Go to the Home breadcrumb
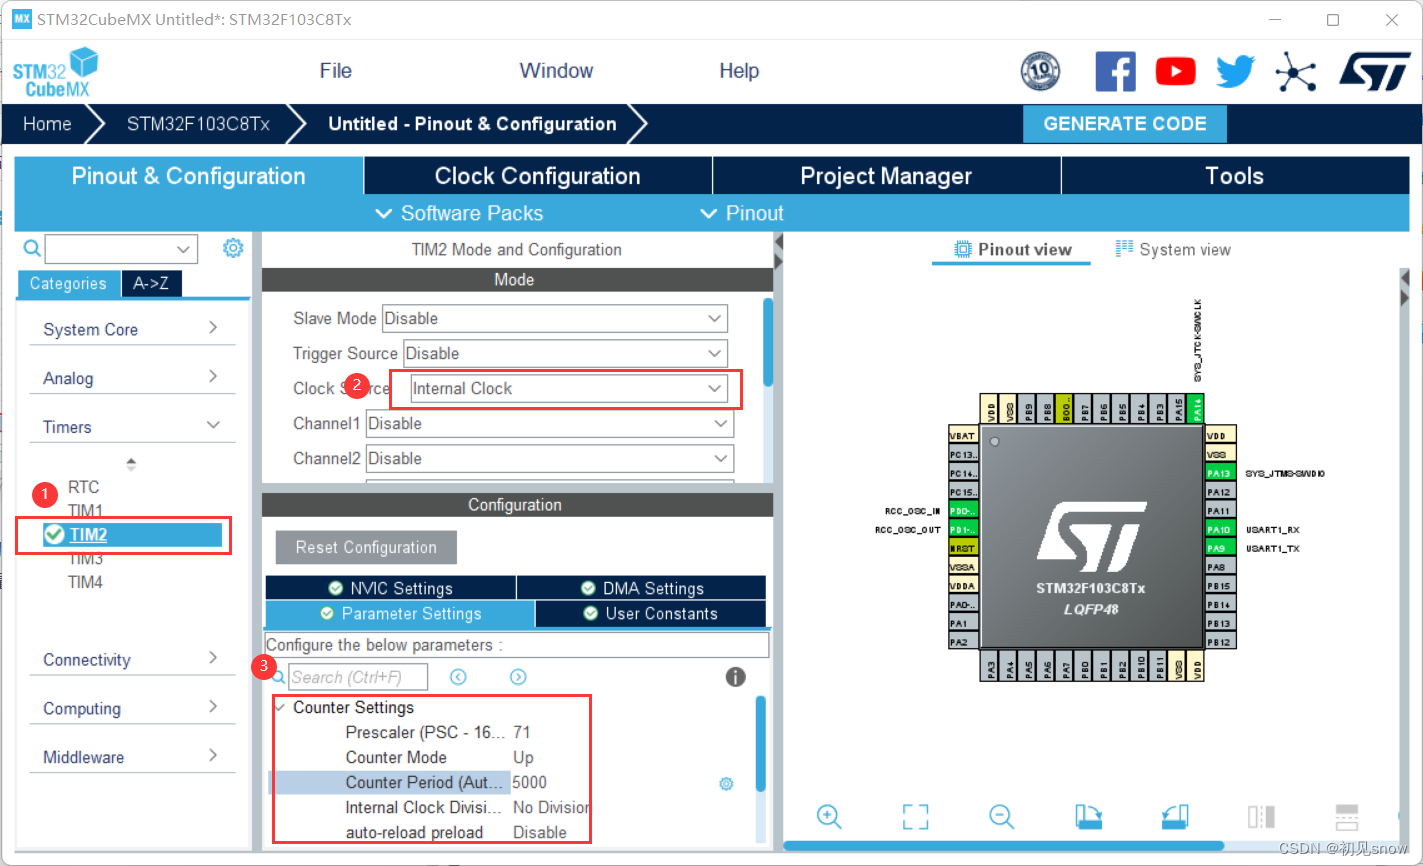 (x=47, y=124)
